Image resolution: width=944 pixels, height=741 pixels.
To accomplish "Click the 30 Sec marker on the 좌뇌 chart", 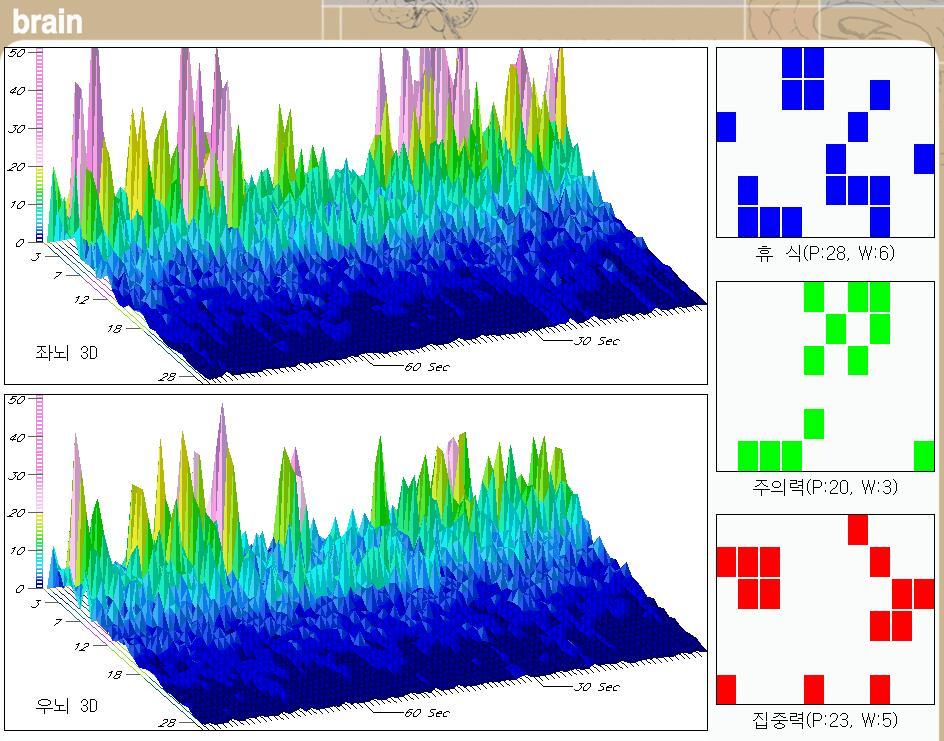I will pos(595,341).
